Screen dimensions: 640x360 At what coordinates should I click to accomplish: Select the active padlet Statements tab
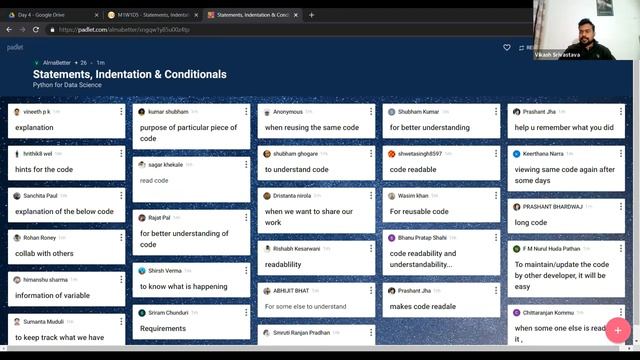coord(252,15)
